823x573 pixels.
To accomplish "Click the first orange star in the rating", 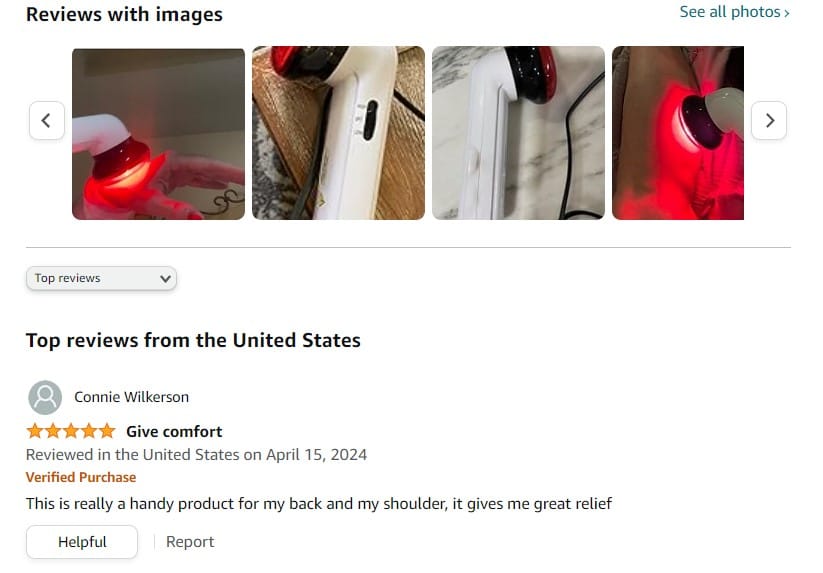I will pyautogui.click(x=35, y=431).
